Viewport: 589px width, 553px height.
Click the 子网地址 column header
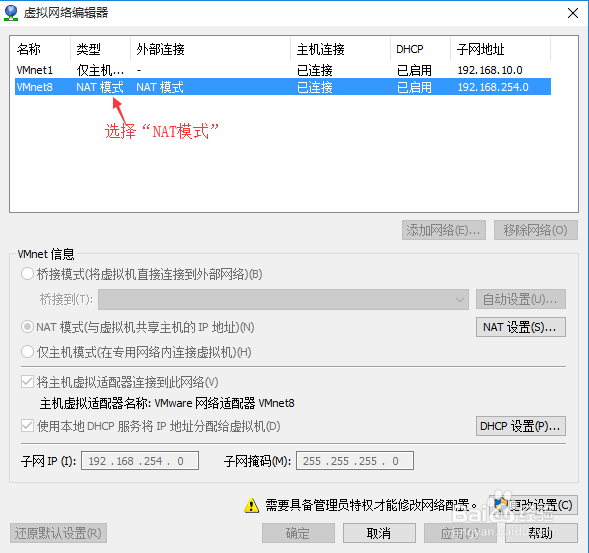(x=480, y=49)
